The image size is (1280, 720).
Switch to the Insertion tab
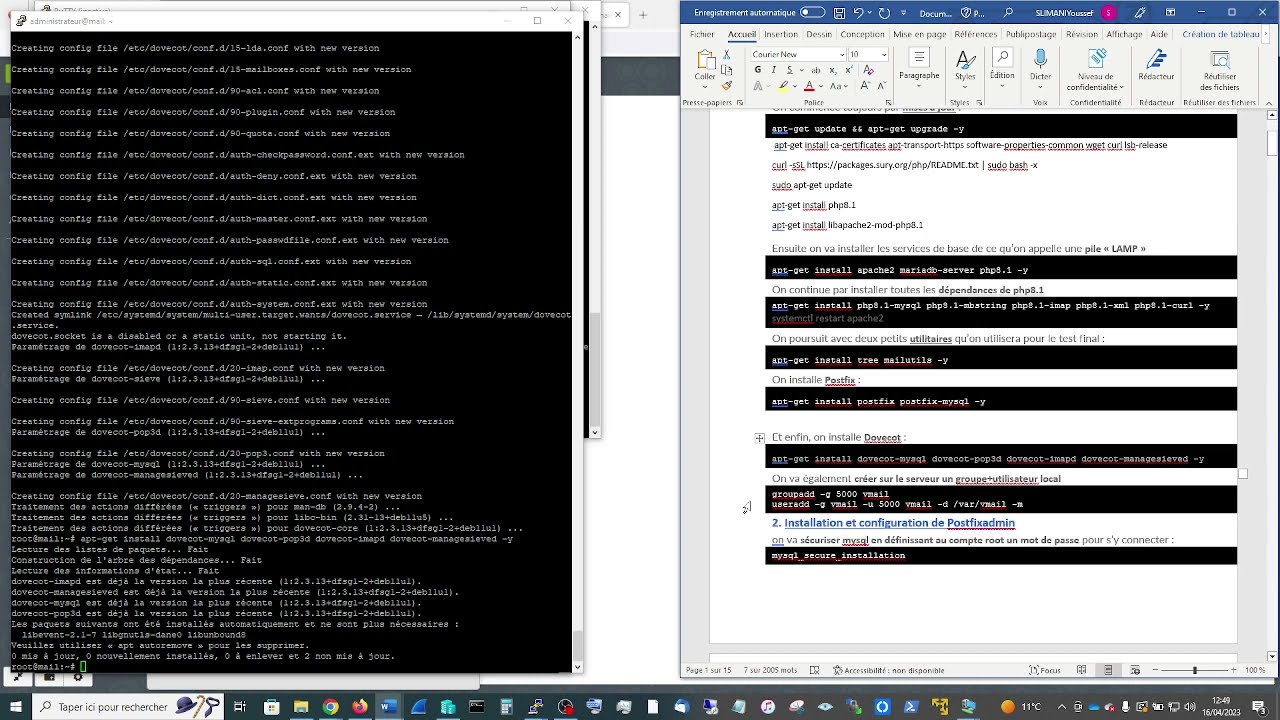[781, 34]
